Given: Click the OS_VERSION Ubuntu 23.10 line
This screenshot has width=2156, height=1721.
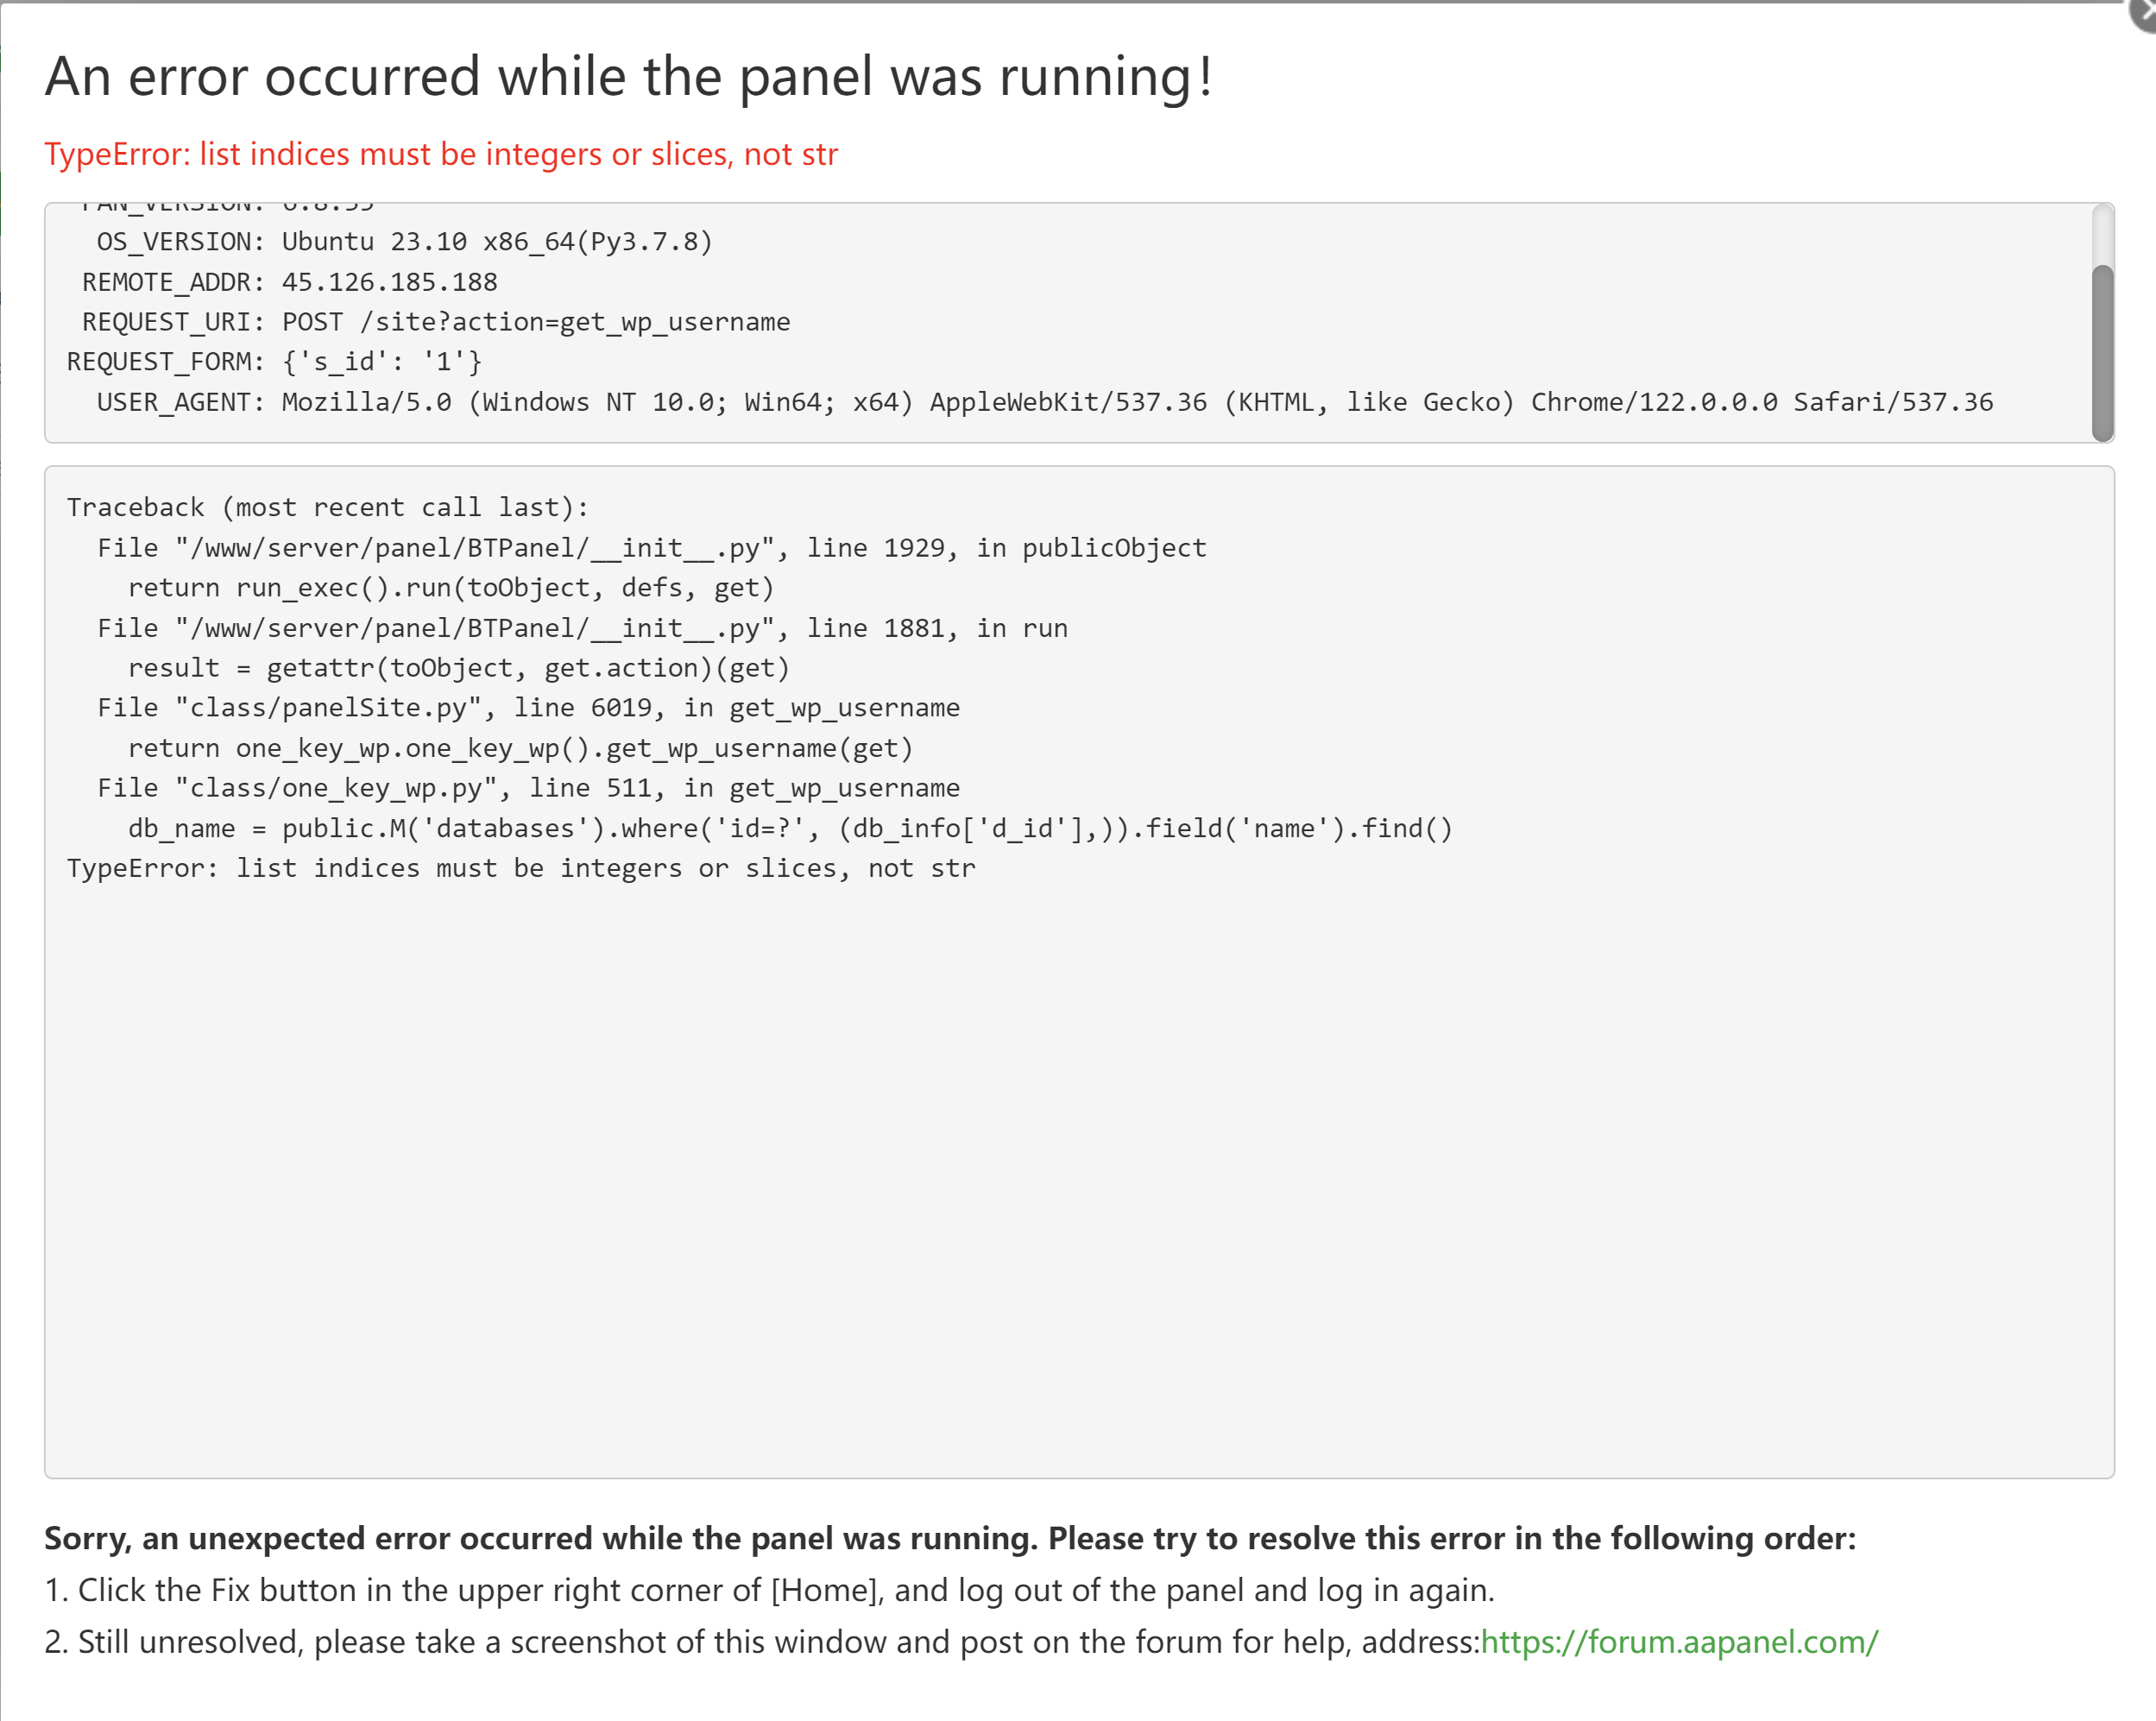Looking at the screenshot, I should click(x=404, y=242).
